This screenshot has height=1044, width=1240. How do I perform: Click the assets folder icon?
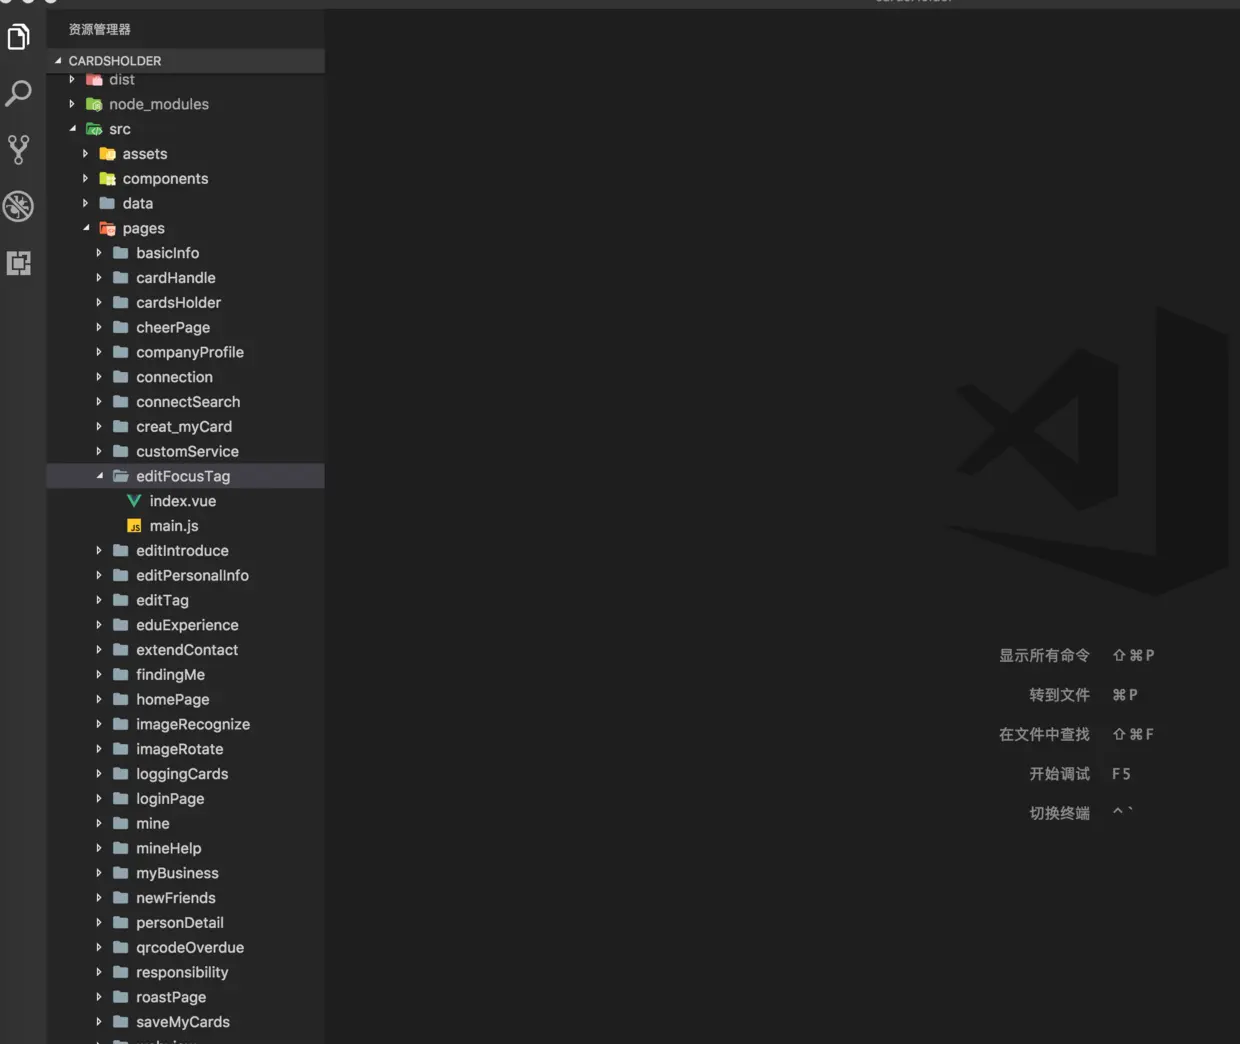click(108, 154)
